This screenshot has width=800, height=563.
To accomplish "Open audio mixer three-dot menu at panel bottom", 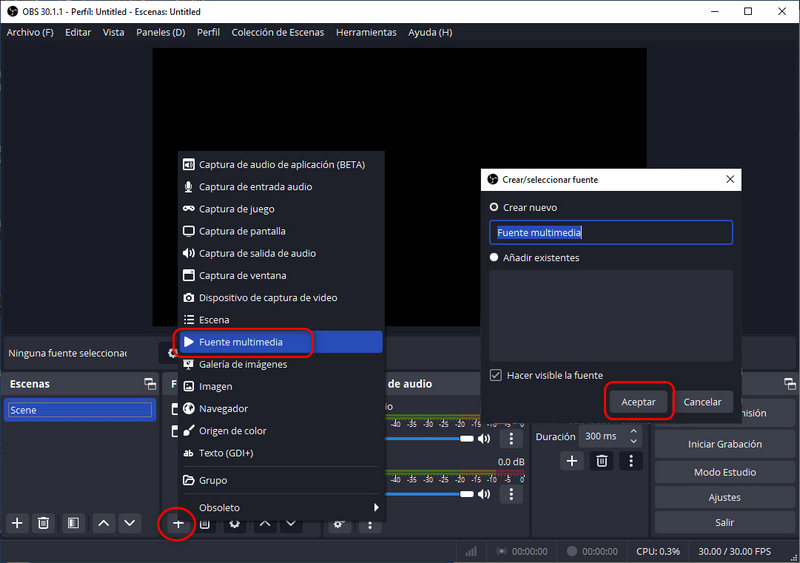I will [370, 524].
